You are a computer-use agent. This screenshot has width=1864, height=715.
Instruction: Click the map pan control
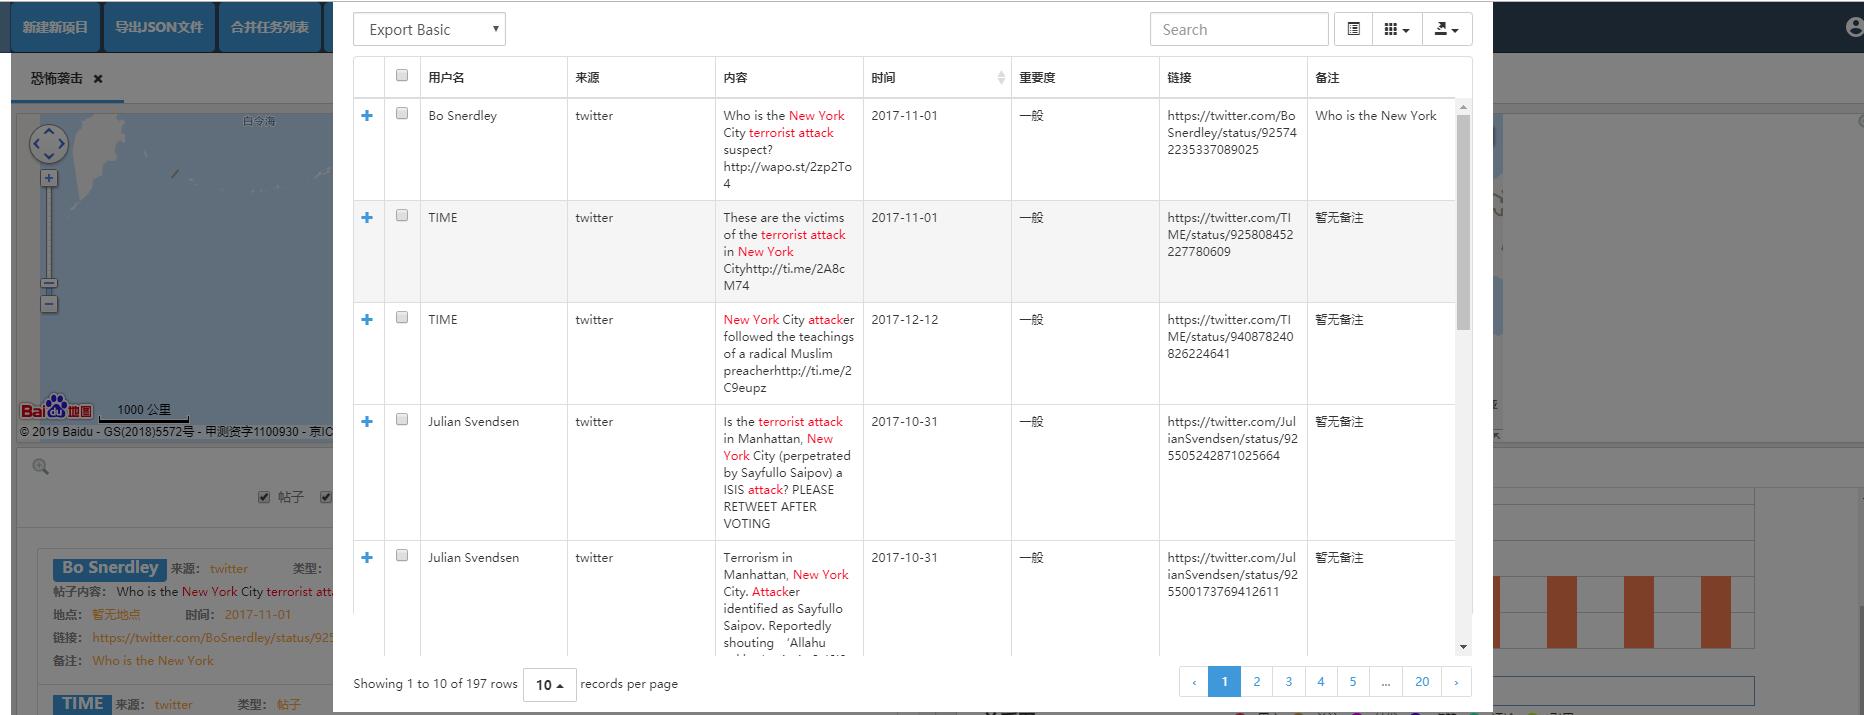[49, 145]
